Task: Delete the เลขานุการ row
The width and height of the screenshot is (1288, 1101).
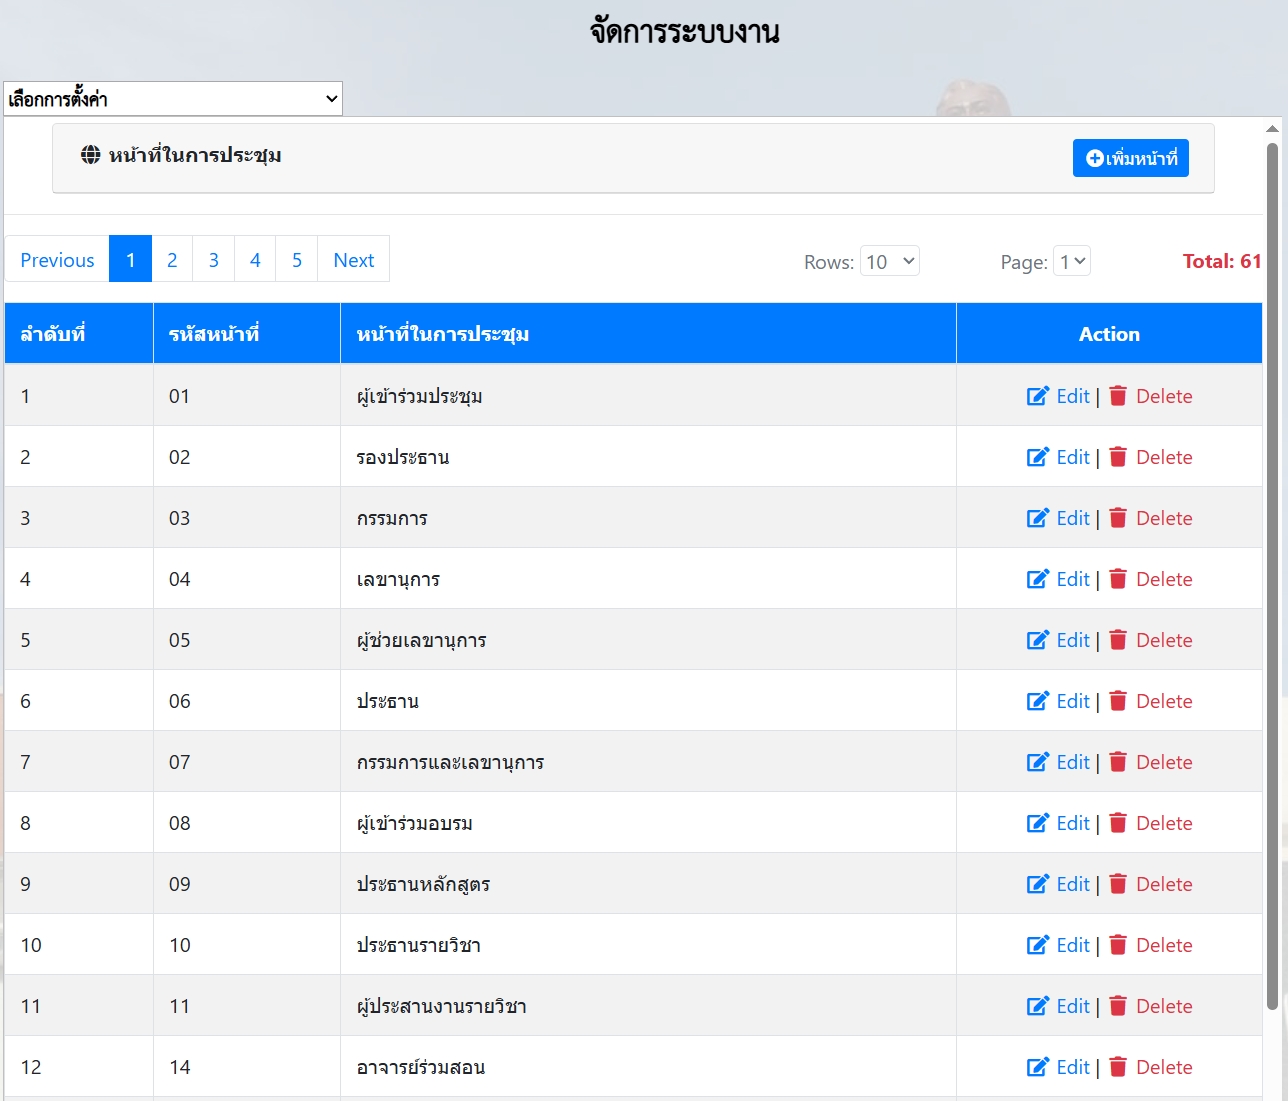Action: 1152,579
